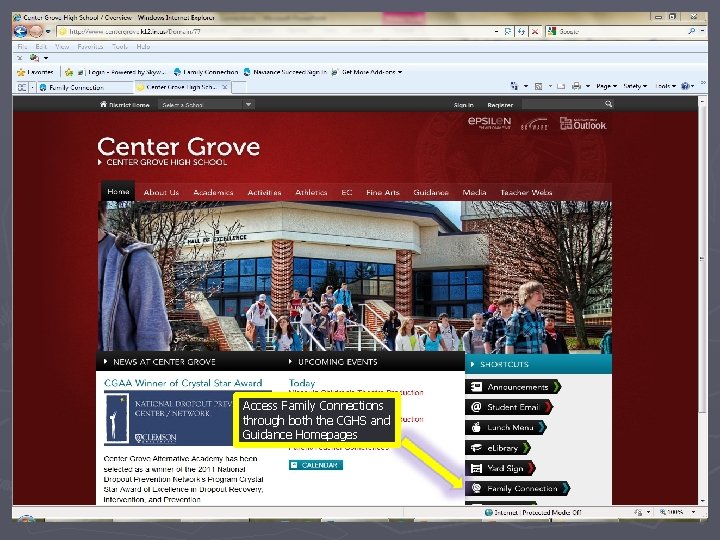Open the search provider dropdown arrow
This screenshot has width=720, height=540.
703,31
